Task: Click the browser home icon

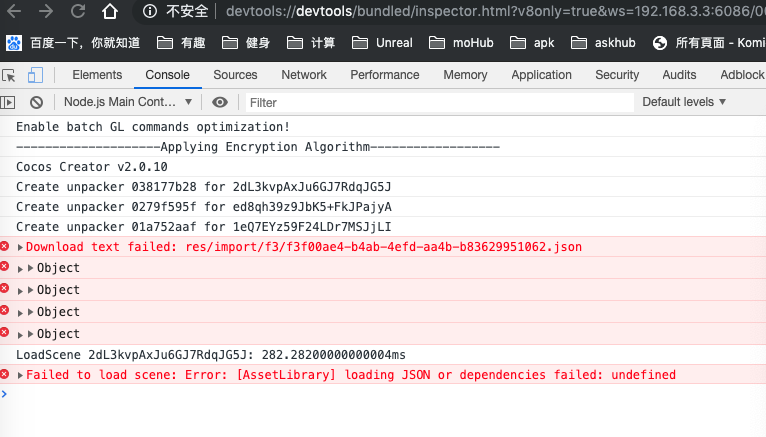Action: coord(109,13)
